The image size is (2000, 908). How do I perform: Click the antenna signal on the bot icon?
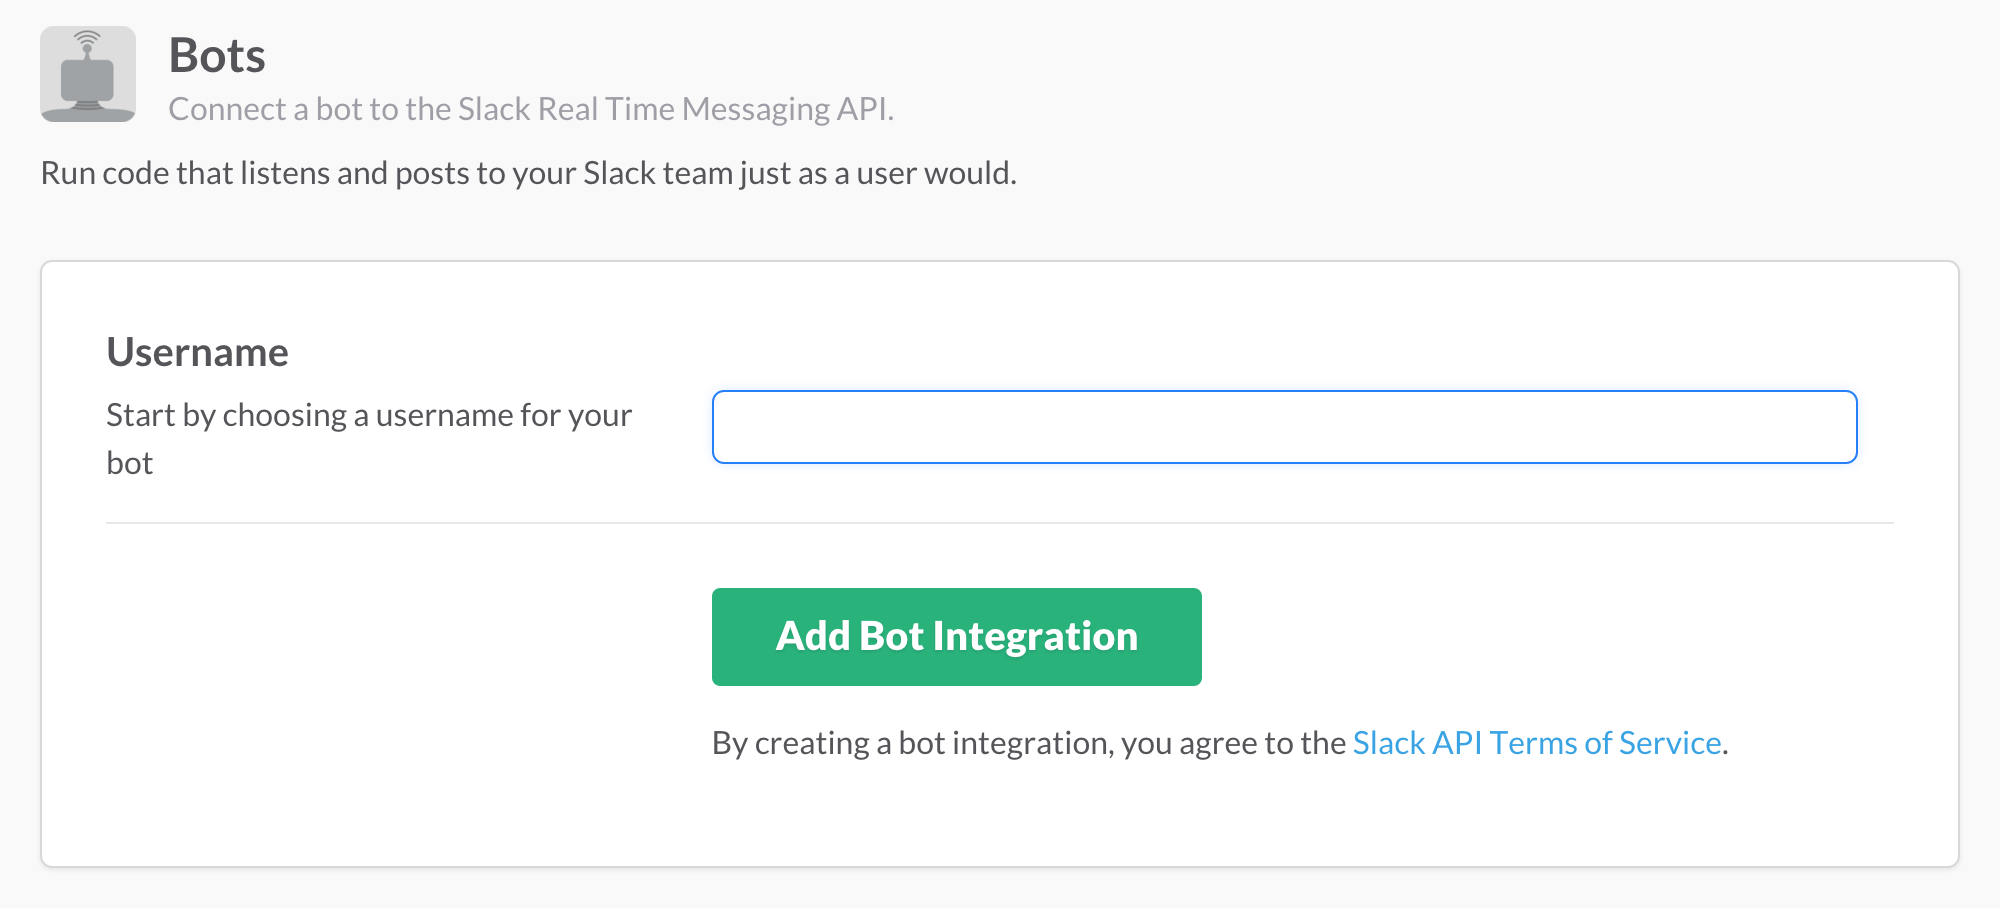point(88,40)
